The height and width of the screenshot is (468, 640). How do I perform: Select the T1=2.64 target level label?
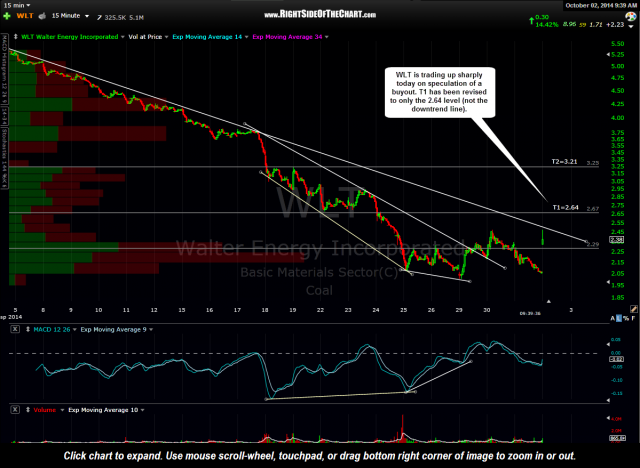[566, 207]
